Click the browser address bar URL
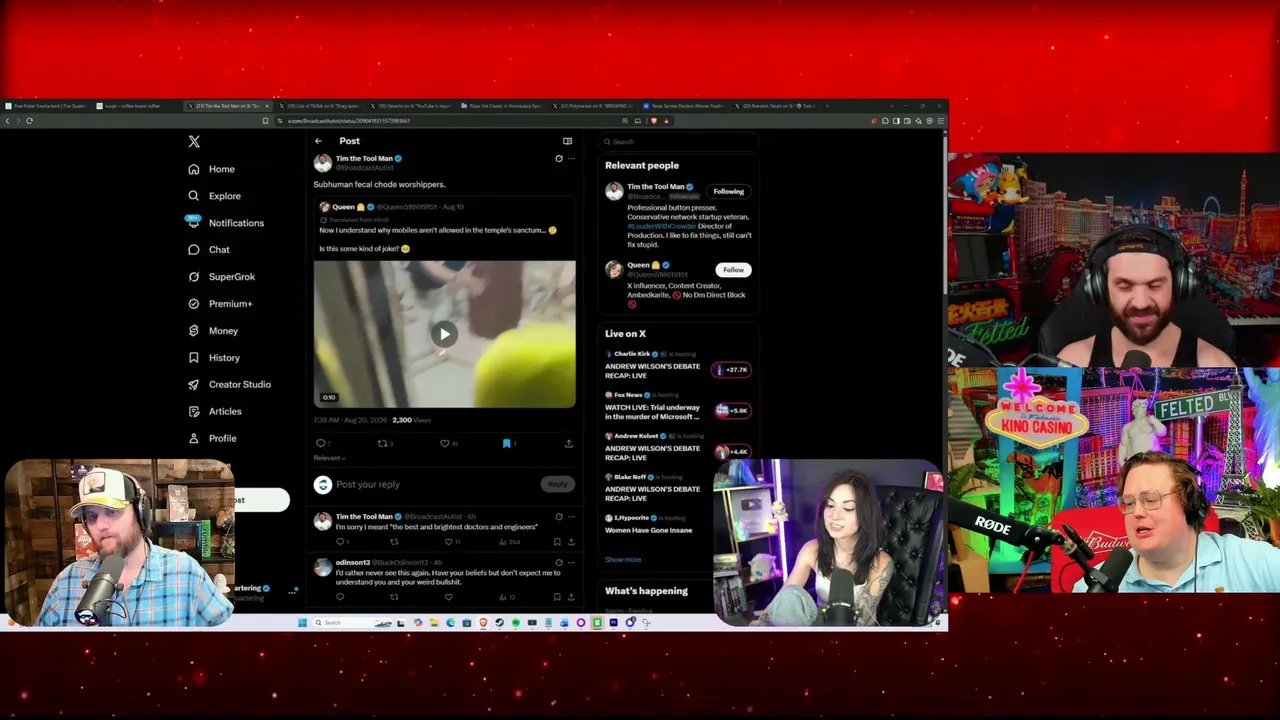The height and width of the screenshot is (720, 1280). pyautogui.click(x=348, y=121)
